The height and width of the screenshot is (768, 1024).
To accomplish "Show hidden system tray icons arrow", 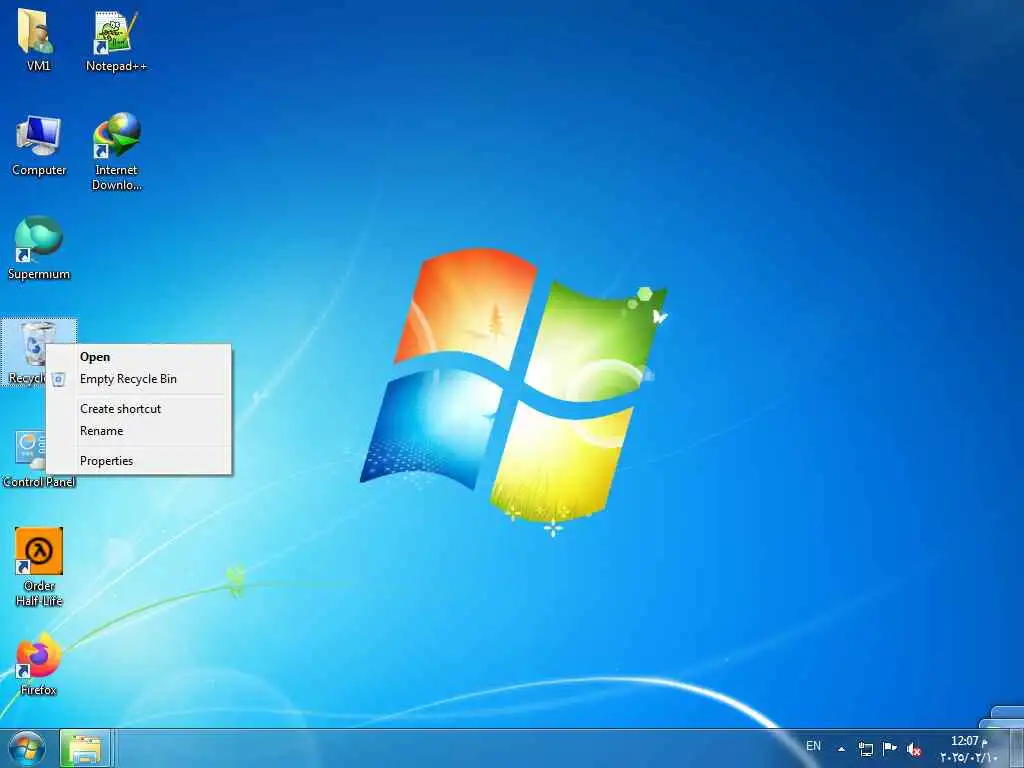I will pyautogui.click(x=841, y=749).
